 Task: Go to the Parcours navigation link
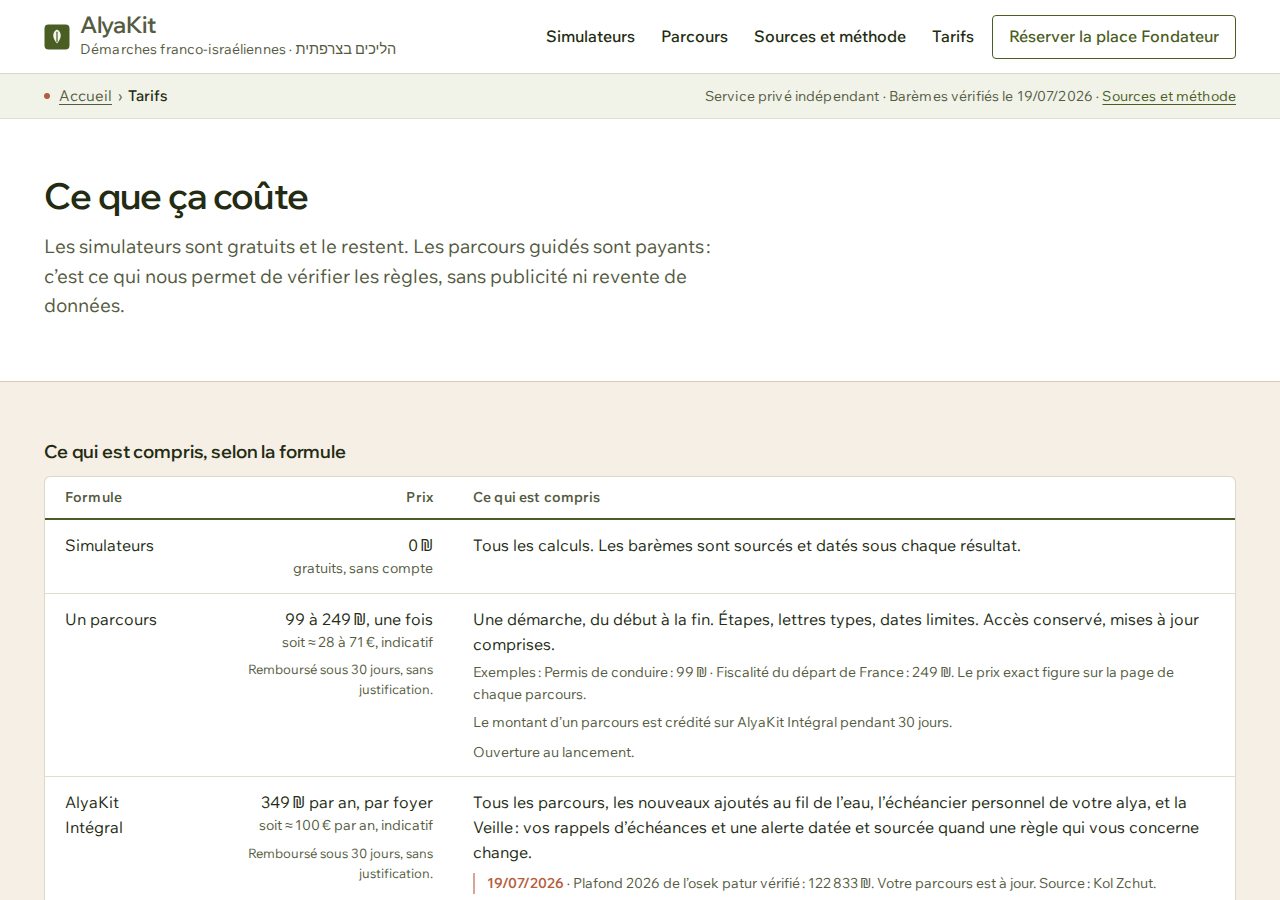(694, 37)
